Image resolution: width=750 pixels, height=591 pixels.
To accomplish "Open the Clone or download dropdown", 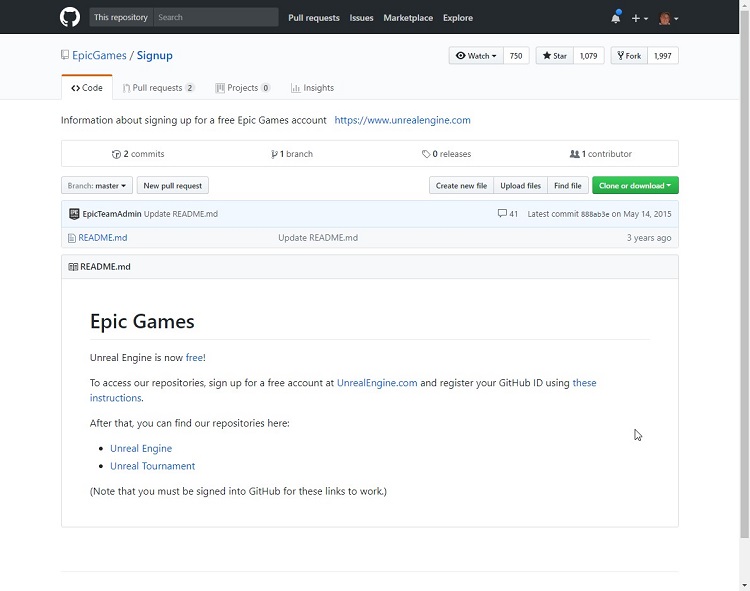I will pyautogui.click(x=635, y=186).
